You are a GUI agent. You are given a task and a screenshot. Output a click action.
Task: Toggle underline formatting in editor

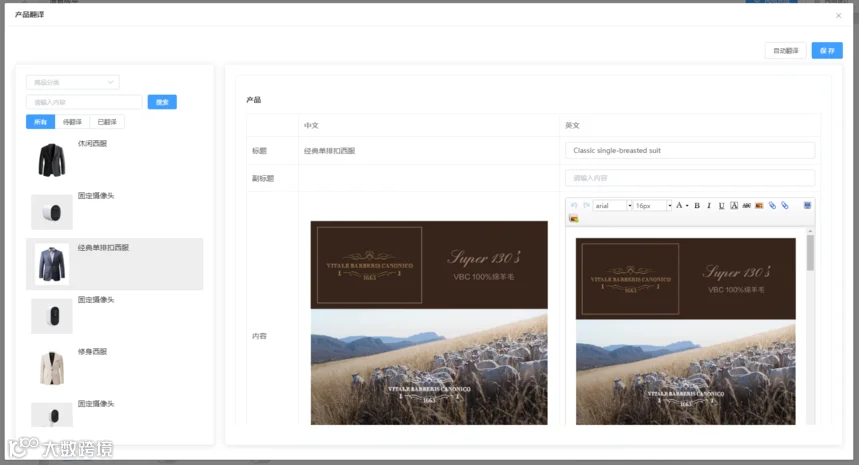(721, 205)
